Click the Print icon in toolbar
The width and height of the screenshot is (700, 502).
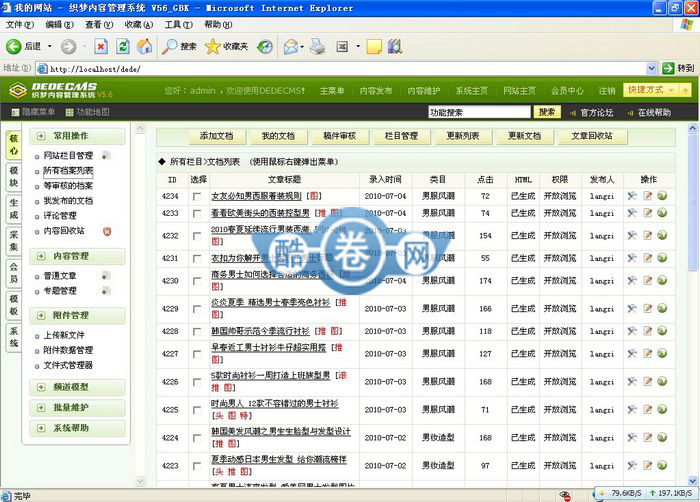[317, 46]
